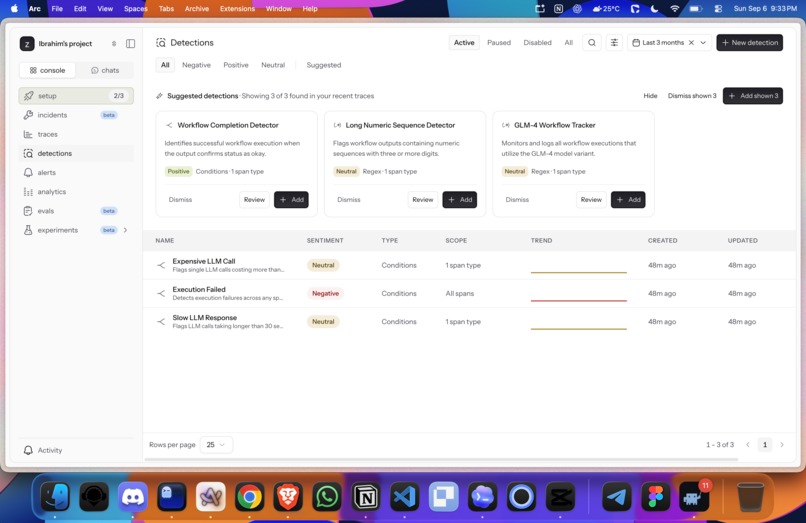Viewport: 806px width, 523px height.
Task: Open the Suggested tab
Action: point(324,65)
